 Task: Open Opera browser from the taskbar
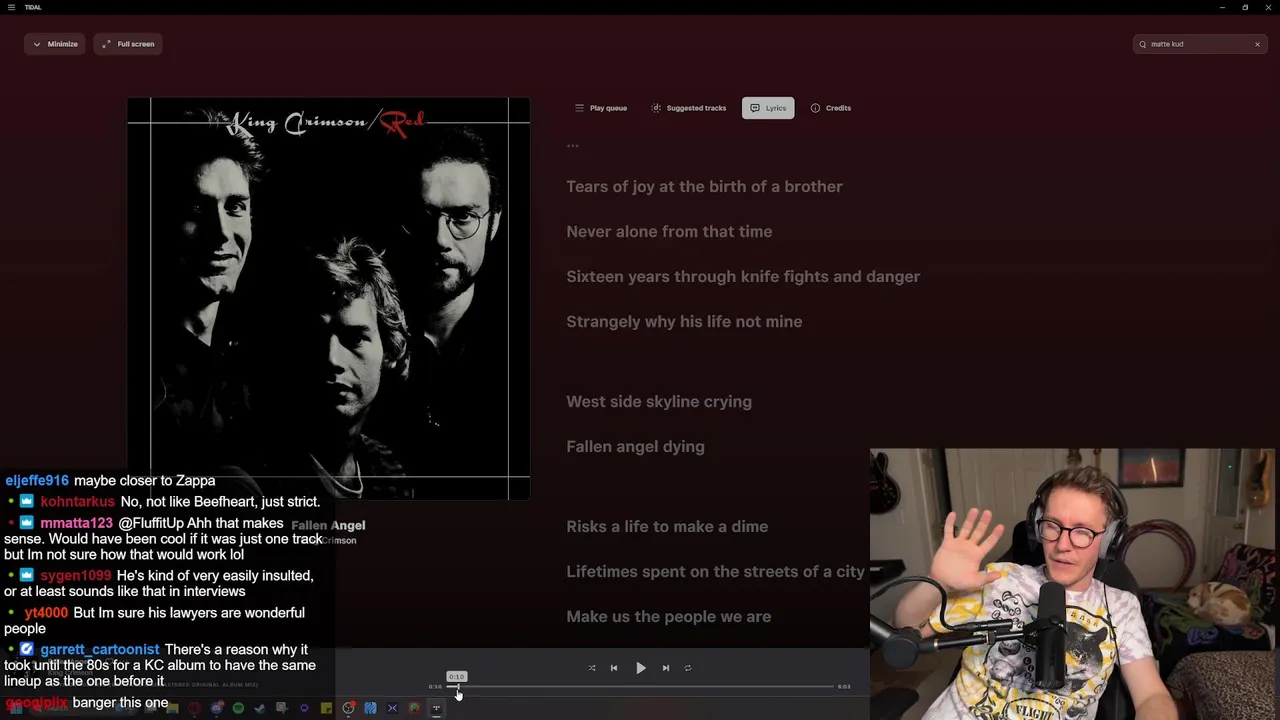point(195,708)
